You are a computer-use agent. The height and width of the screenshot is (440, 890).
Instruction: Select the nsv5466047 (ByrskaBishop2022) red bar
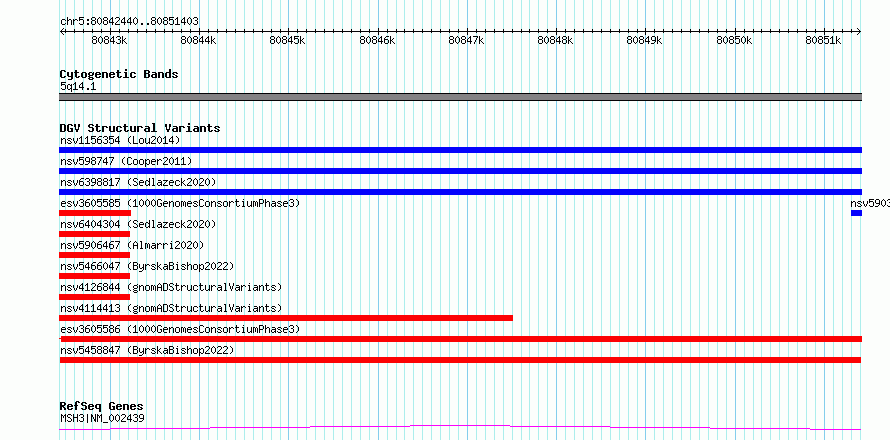coord(94,276)
